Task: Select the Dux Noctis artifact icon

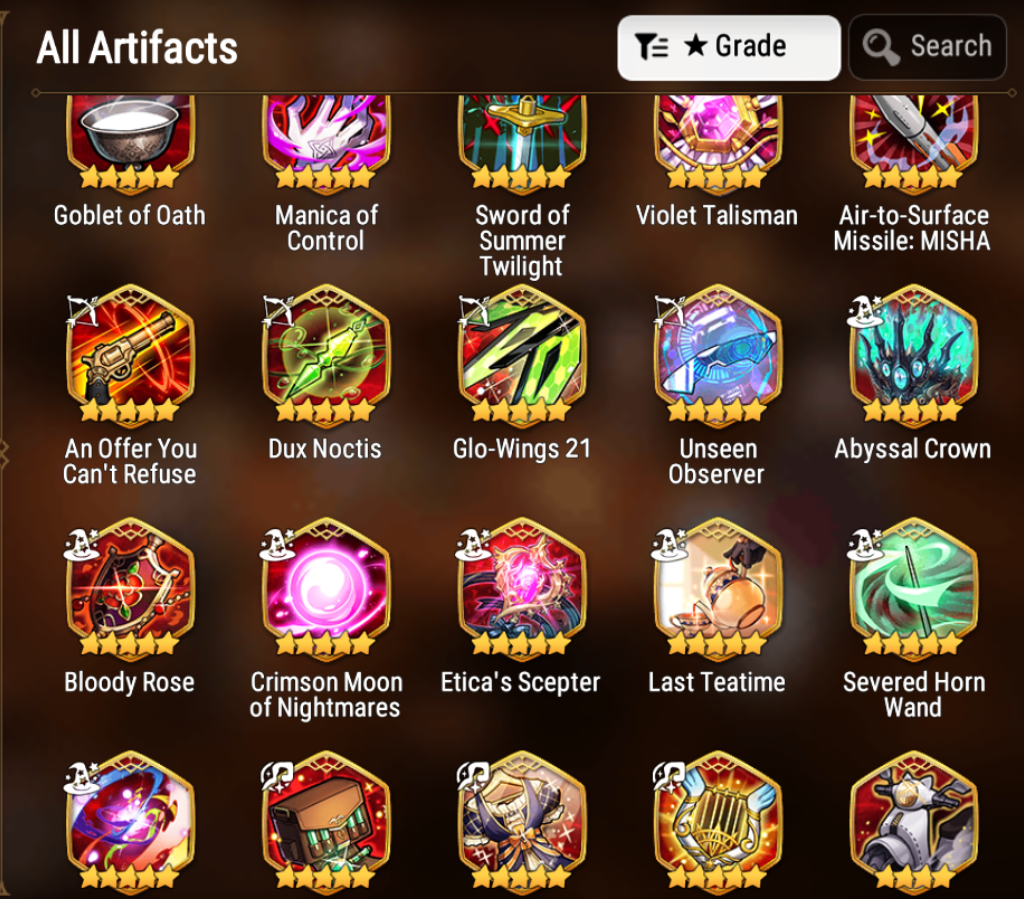Action: pyautogui.click(x=326, y=356)
